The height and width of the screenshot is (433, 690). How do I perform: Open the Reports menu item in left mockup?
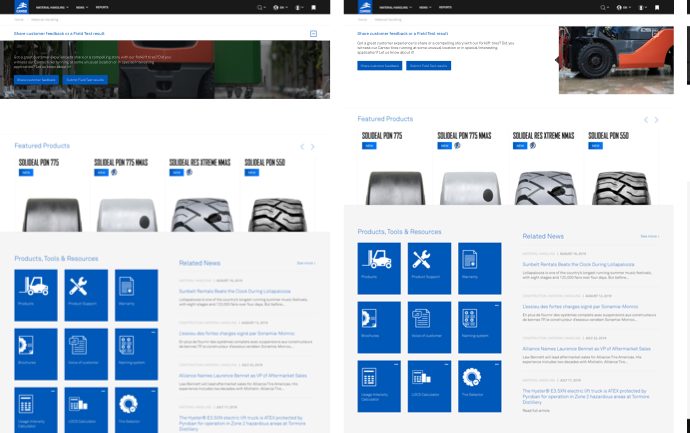click(x=102, y=7)
